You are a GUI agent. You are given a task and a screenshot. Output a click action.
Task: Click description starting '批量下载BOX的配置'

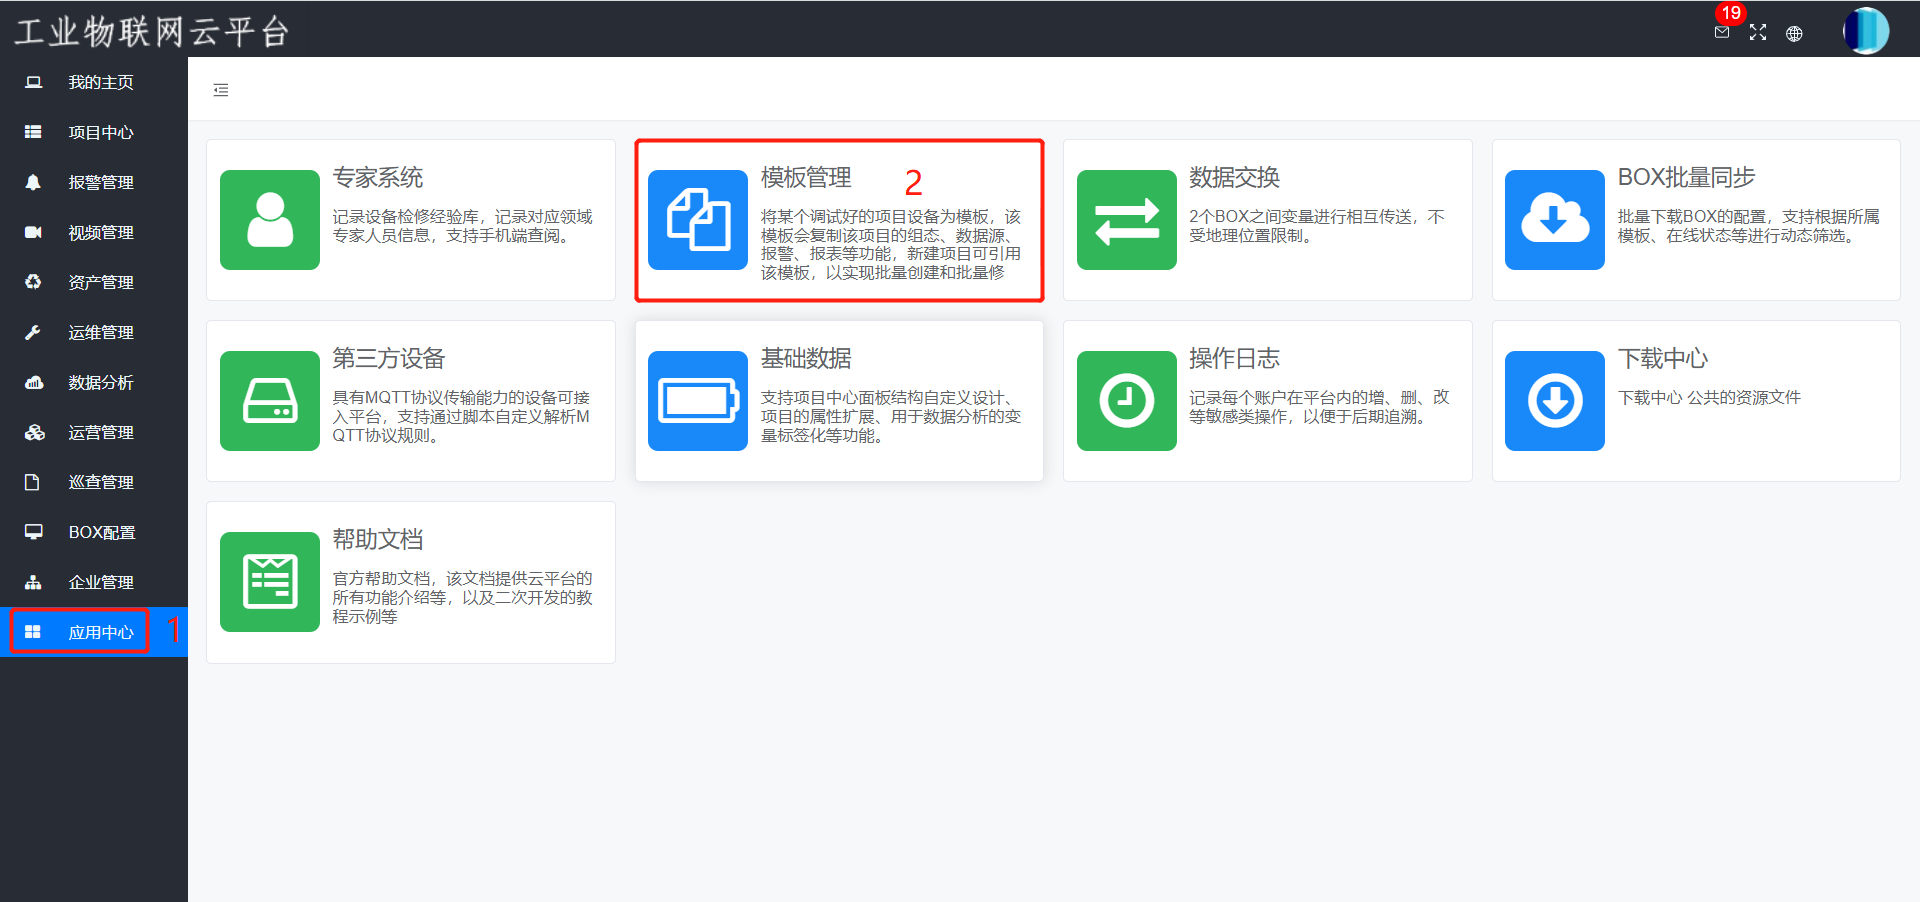click(x=1749, y=226)
